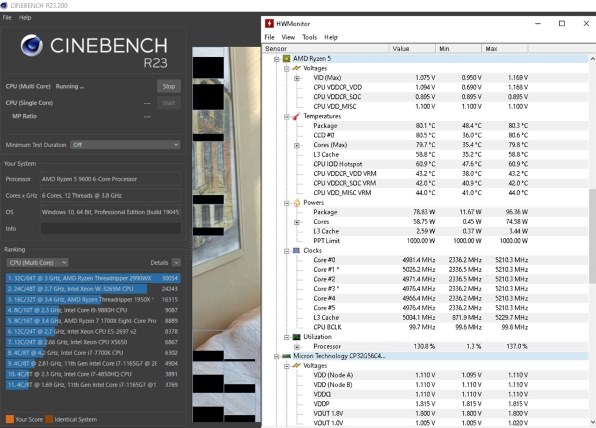Select the Ryzen Threadripper 2990WX ranking row
Screen dimensions: 596x428
pyautogui.click(x=93, y=278)
